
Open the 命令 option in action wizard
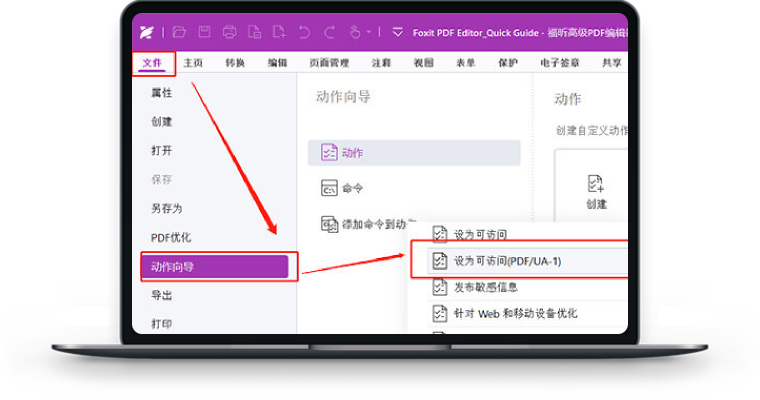352,188
